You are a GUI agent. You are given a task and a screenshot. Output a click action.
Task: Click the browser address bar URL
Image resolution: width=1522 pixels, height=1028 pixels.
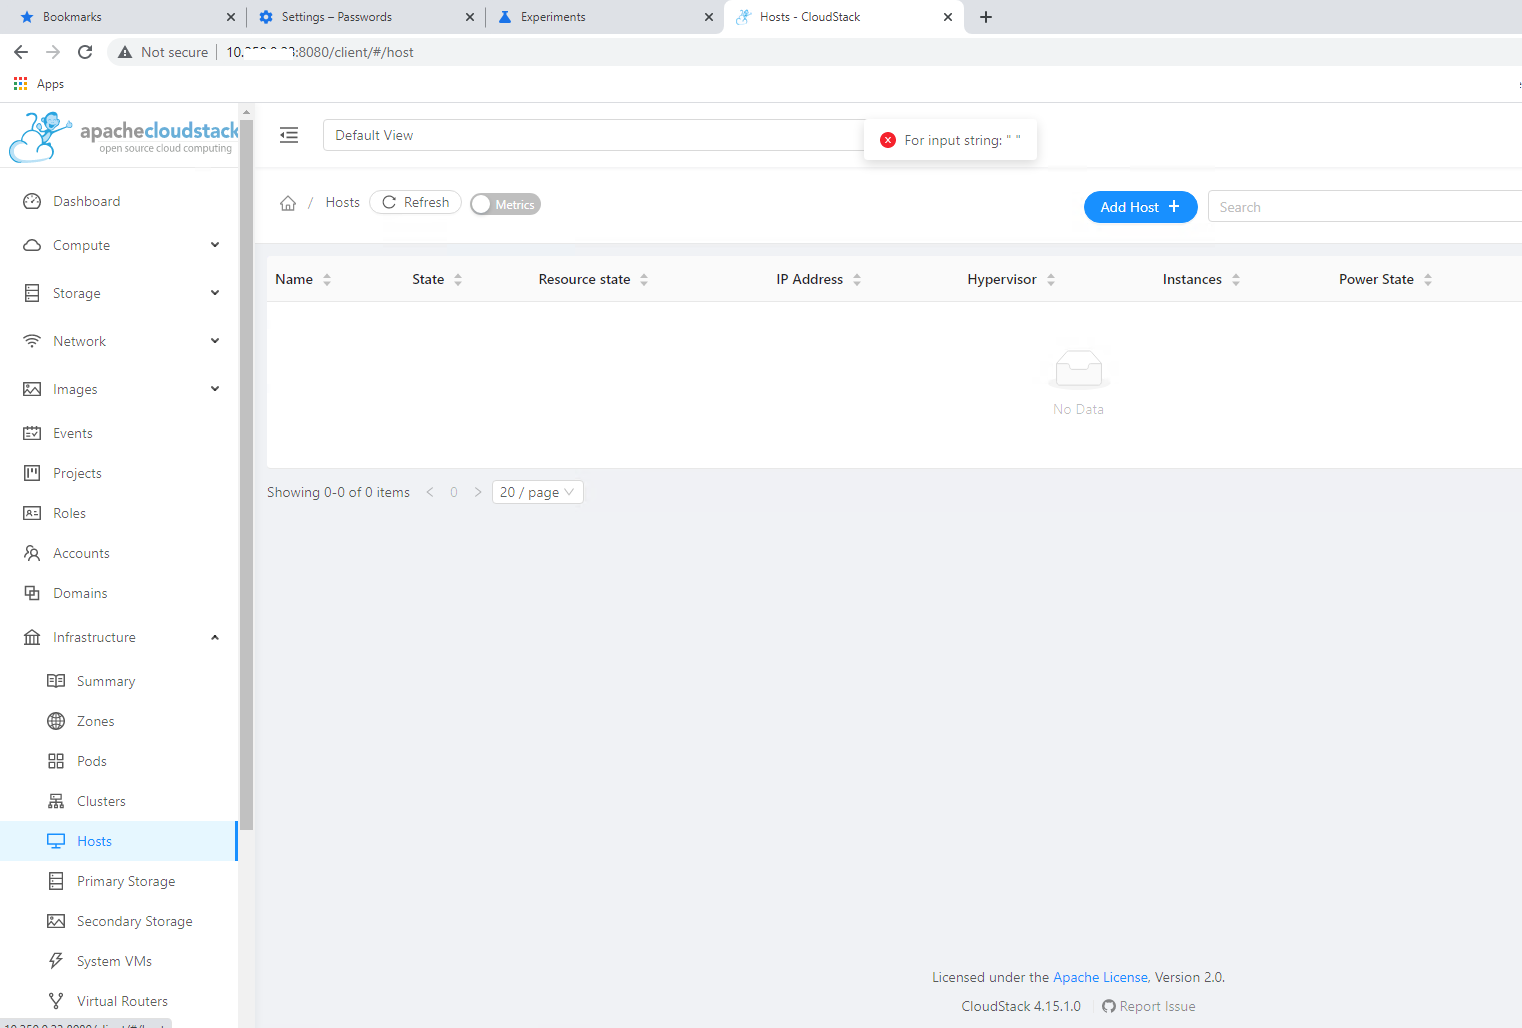320,52
